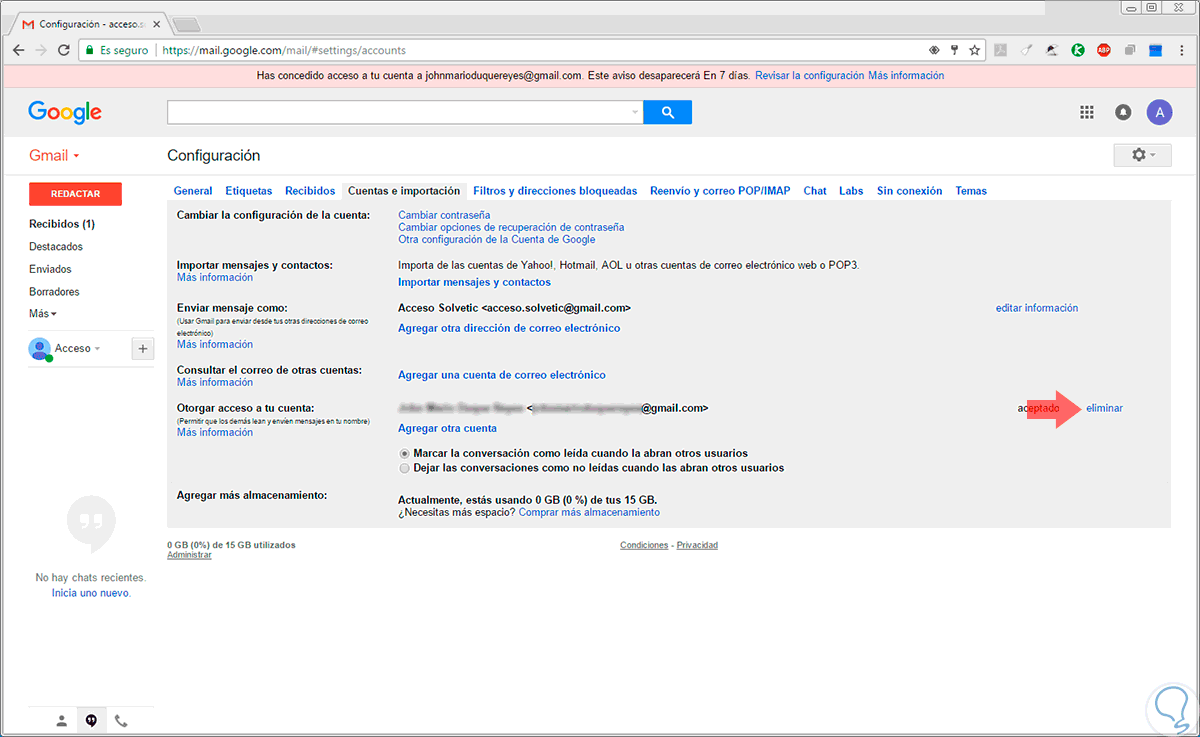Open the Recibidos settings tab
This screenshot has width=1200, height=737.
310,190
